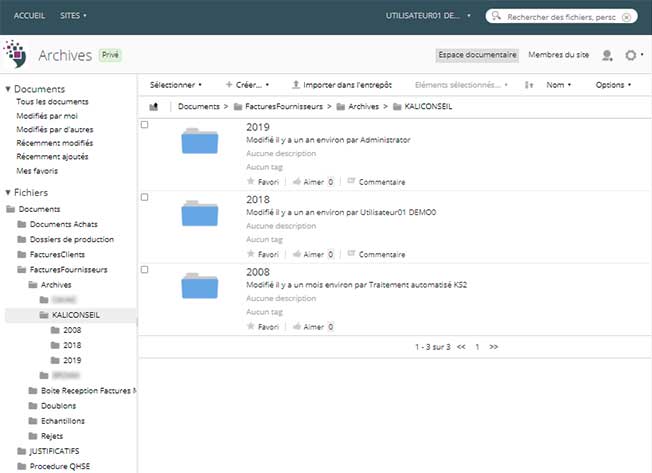Go to Accueil in the top menu
This screenshot has height=473, width=652.
coord(29,16)
